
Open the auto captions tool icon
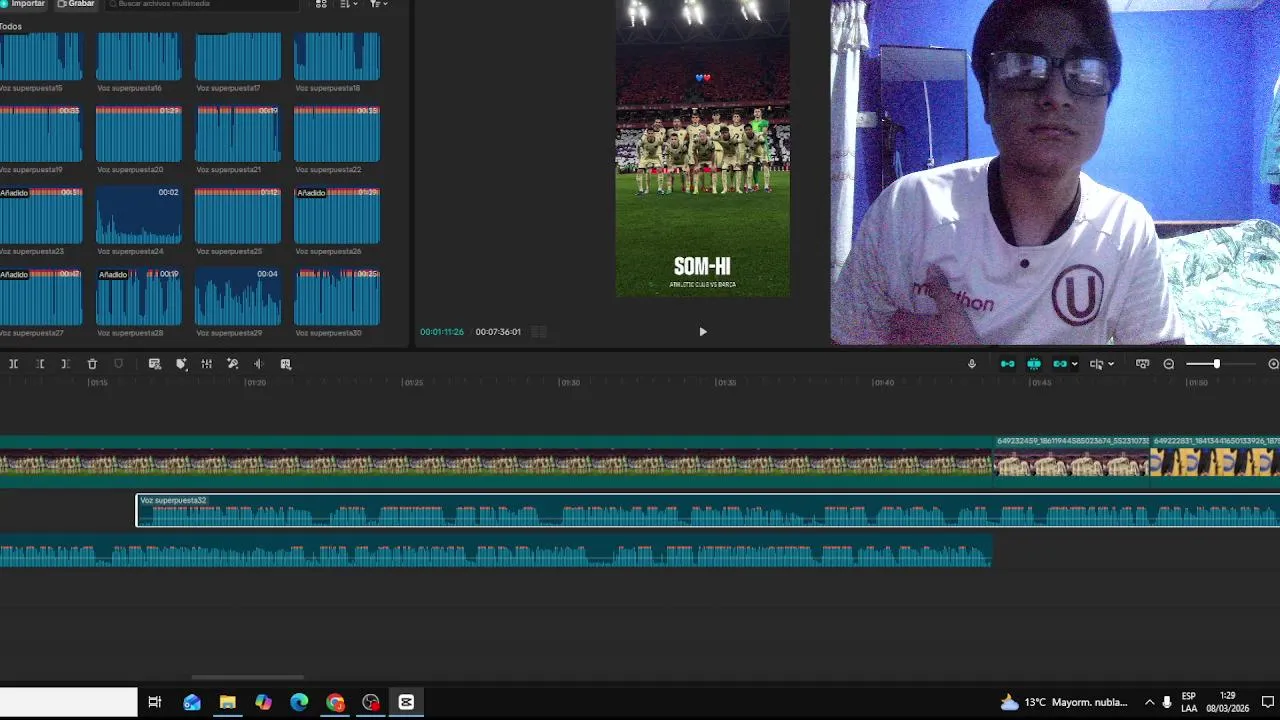[155, 364]
